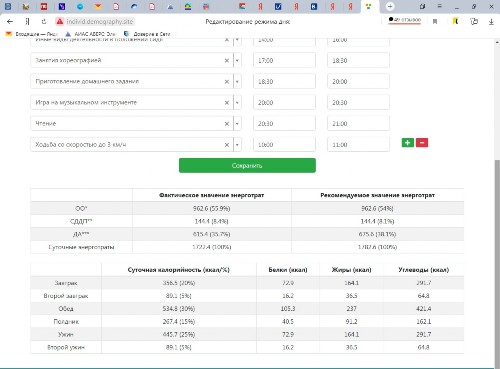The image size is (500, 369).
Task: Click the address bar individ.demography.site
Action: pos(100,22)
